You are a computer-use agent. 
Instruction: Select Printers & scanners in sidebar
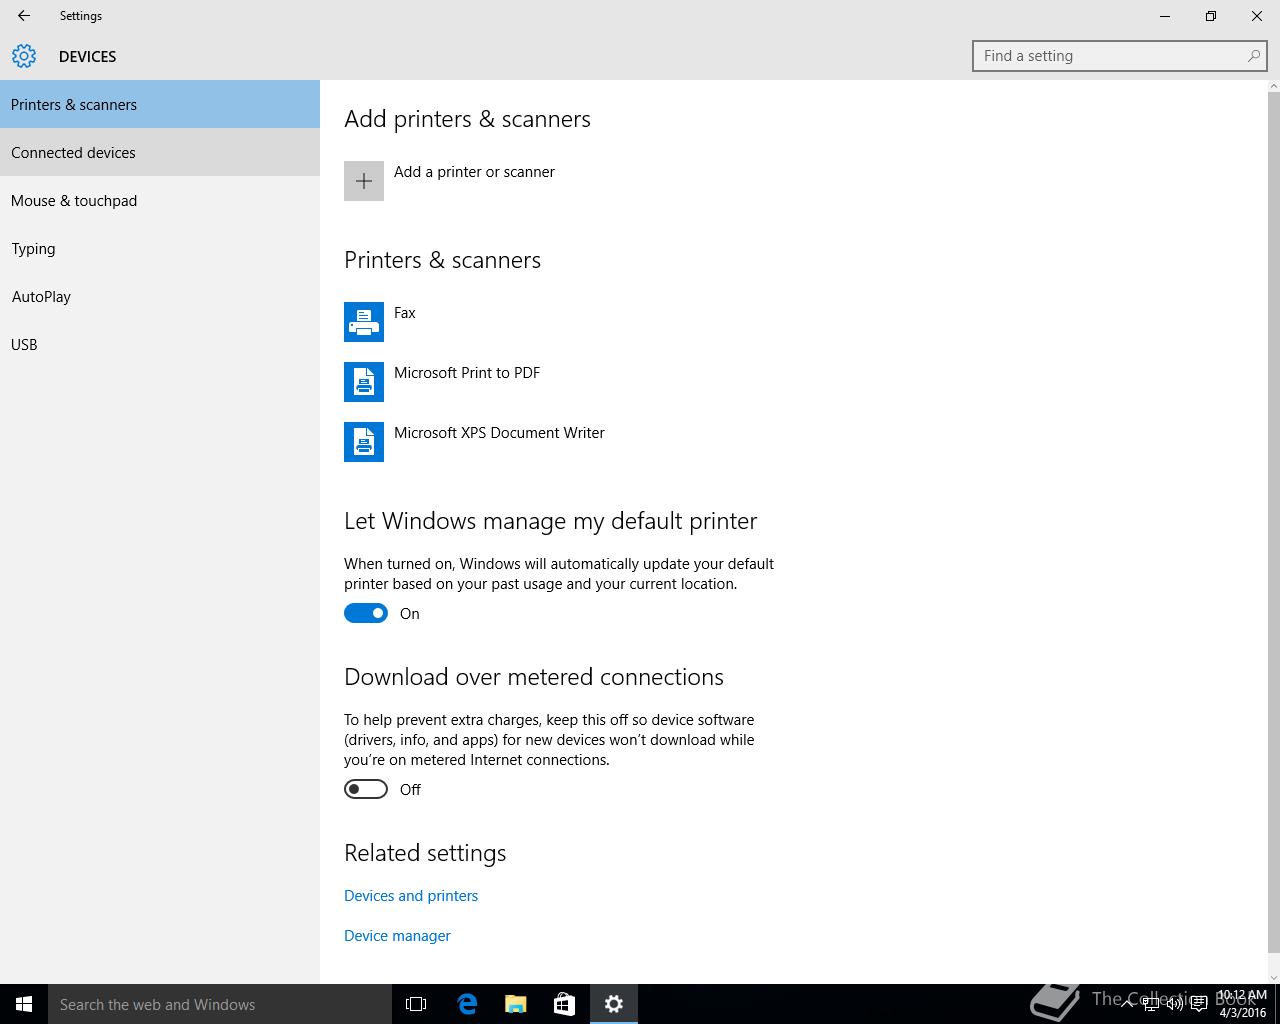click(160, 104)
